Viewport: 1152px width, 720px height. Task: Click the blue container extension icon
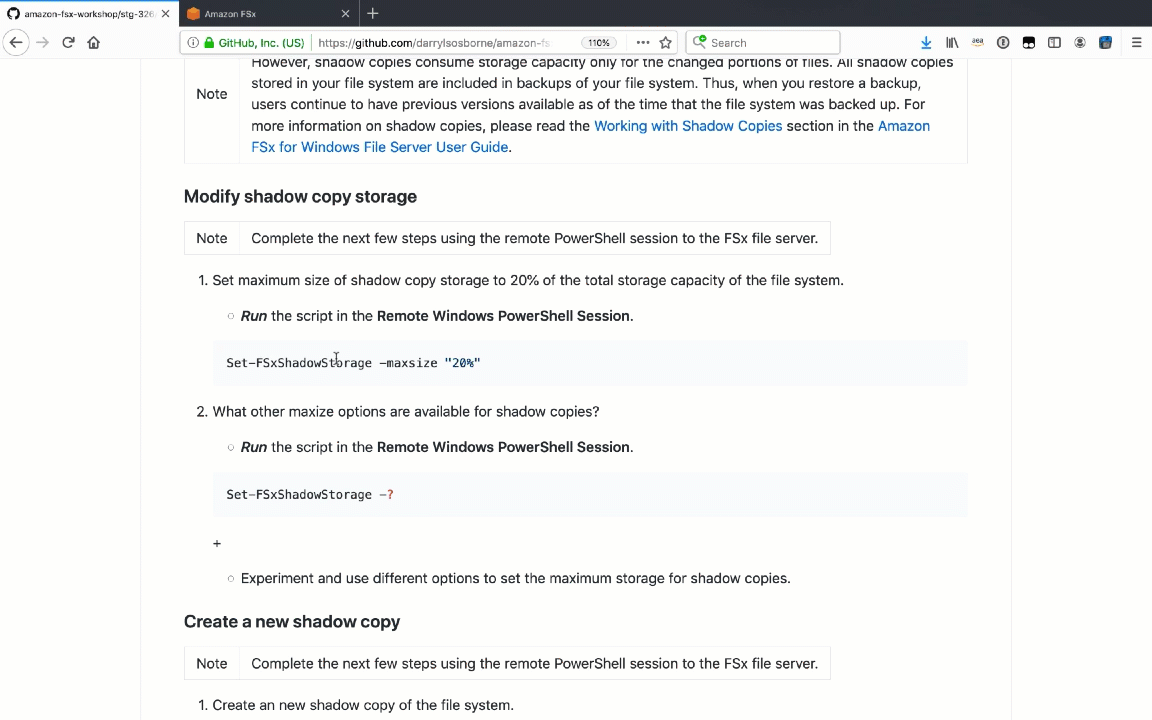tap(1105, 43)
